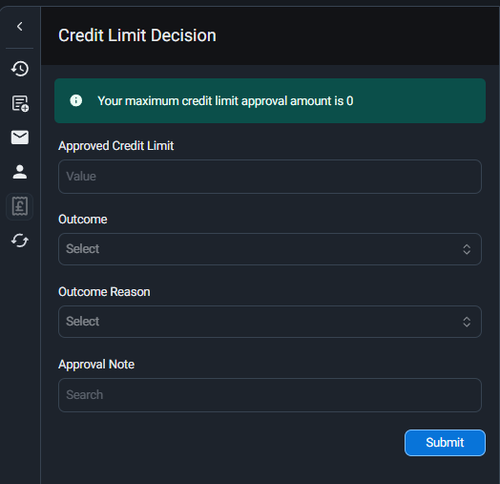Click the Approved Credit Limit label
Screen dimensions: 500x484
(116, 146)
